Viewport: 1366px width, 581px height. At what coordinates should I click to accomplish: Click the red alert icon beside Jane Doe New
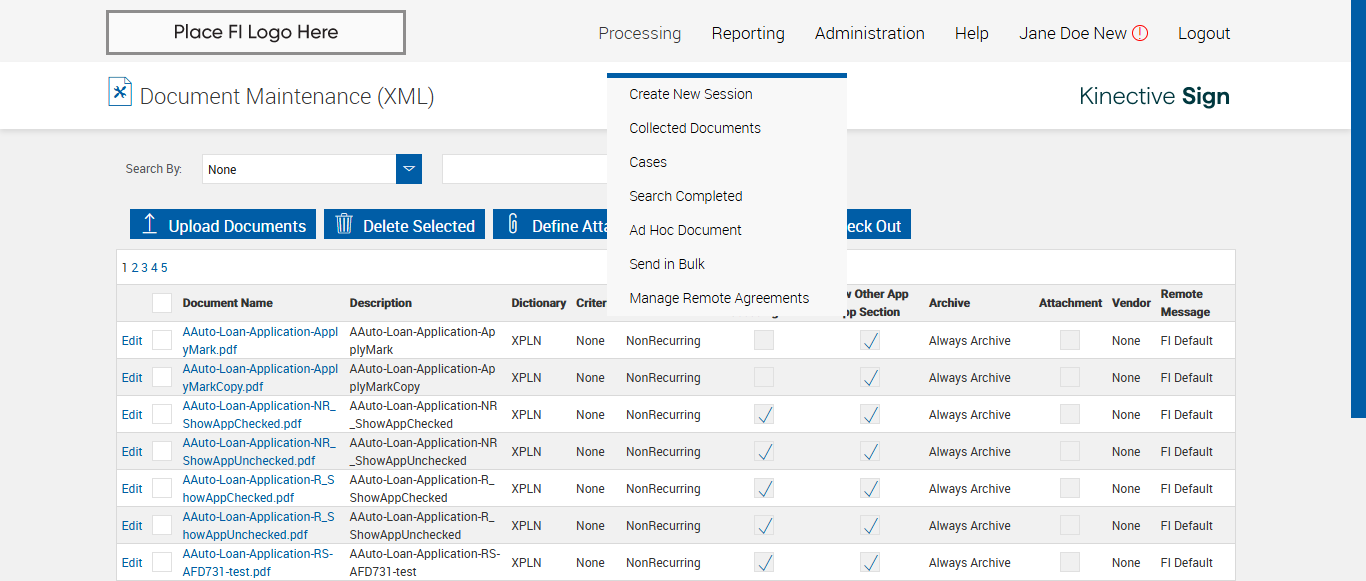click(1140, 33)
